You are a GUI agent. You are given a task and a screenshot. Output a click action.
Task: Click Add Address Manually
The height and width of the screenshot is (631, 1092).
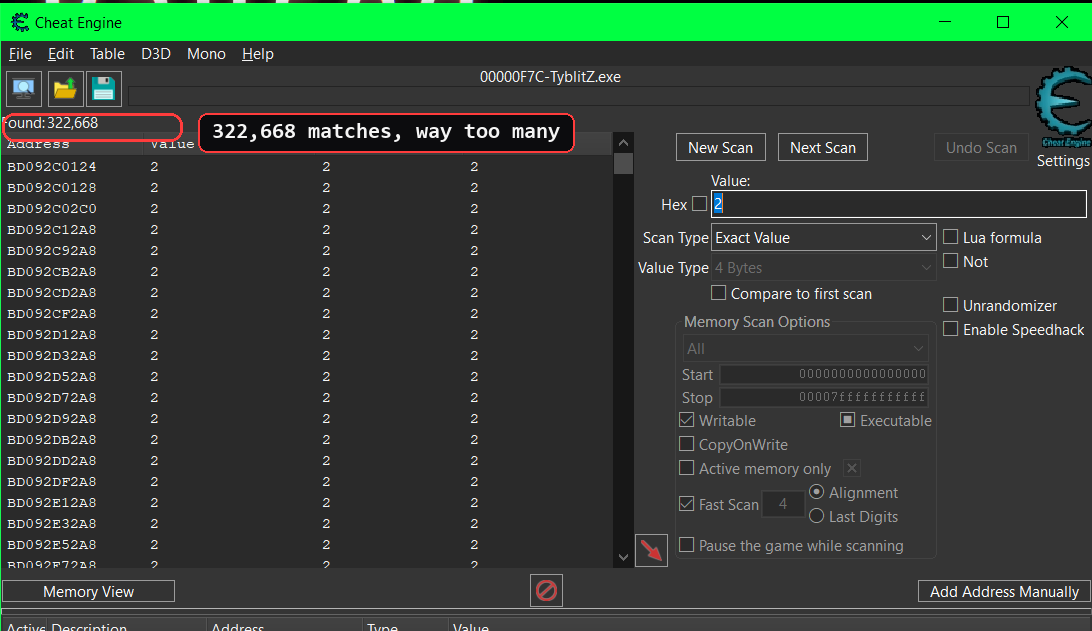tap(1004, 591)
